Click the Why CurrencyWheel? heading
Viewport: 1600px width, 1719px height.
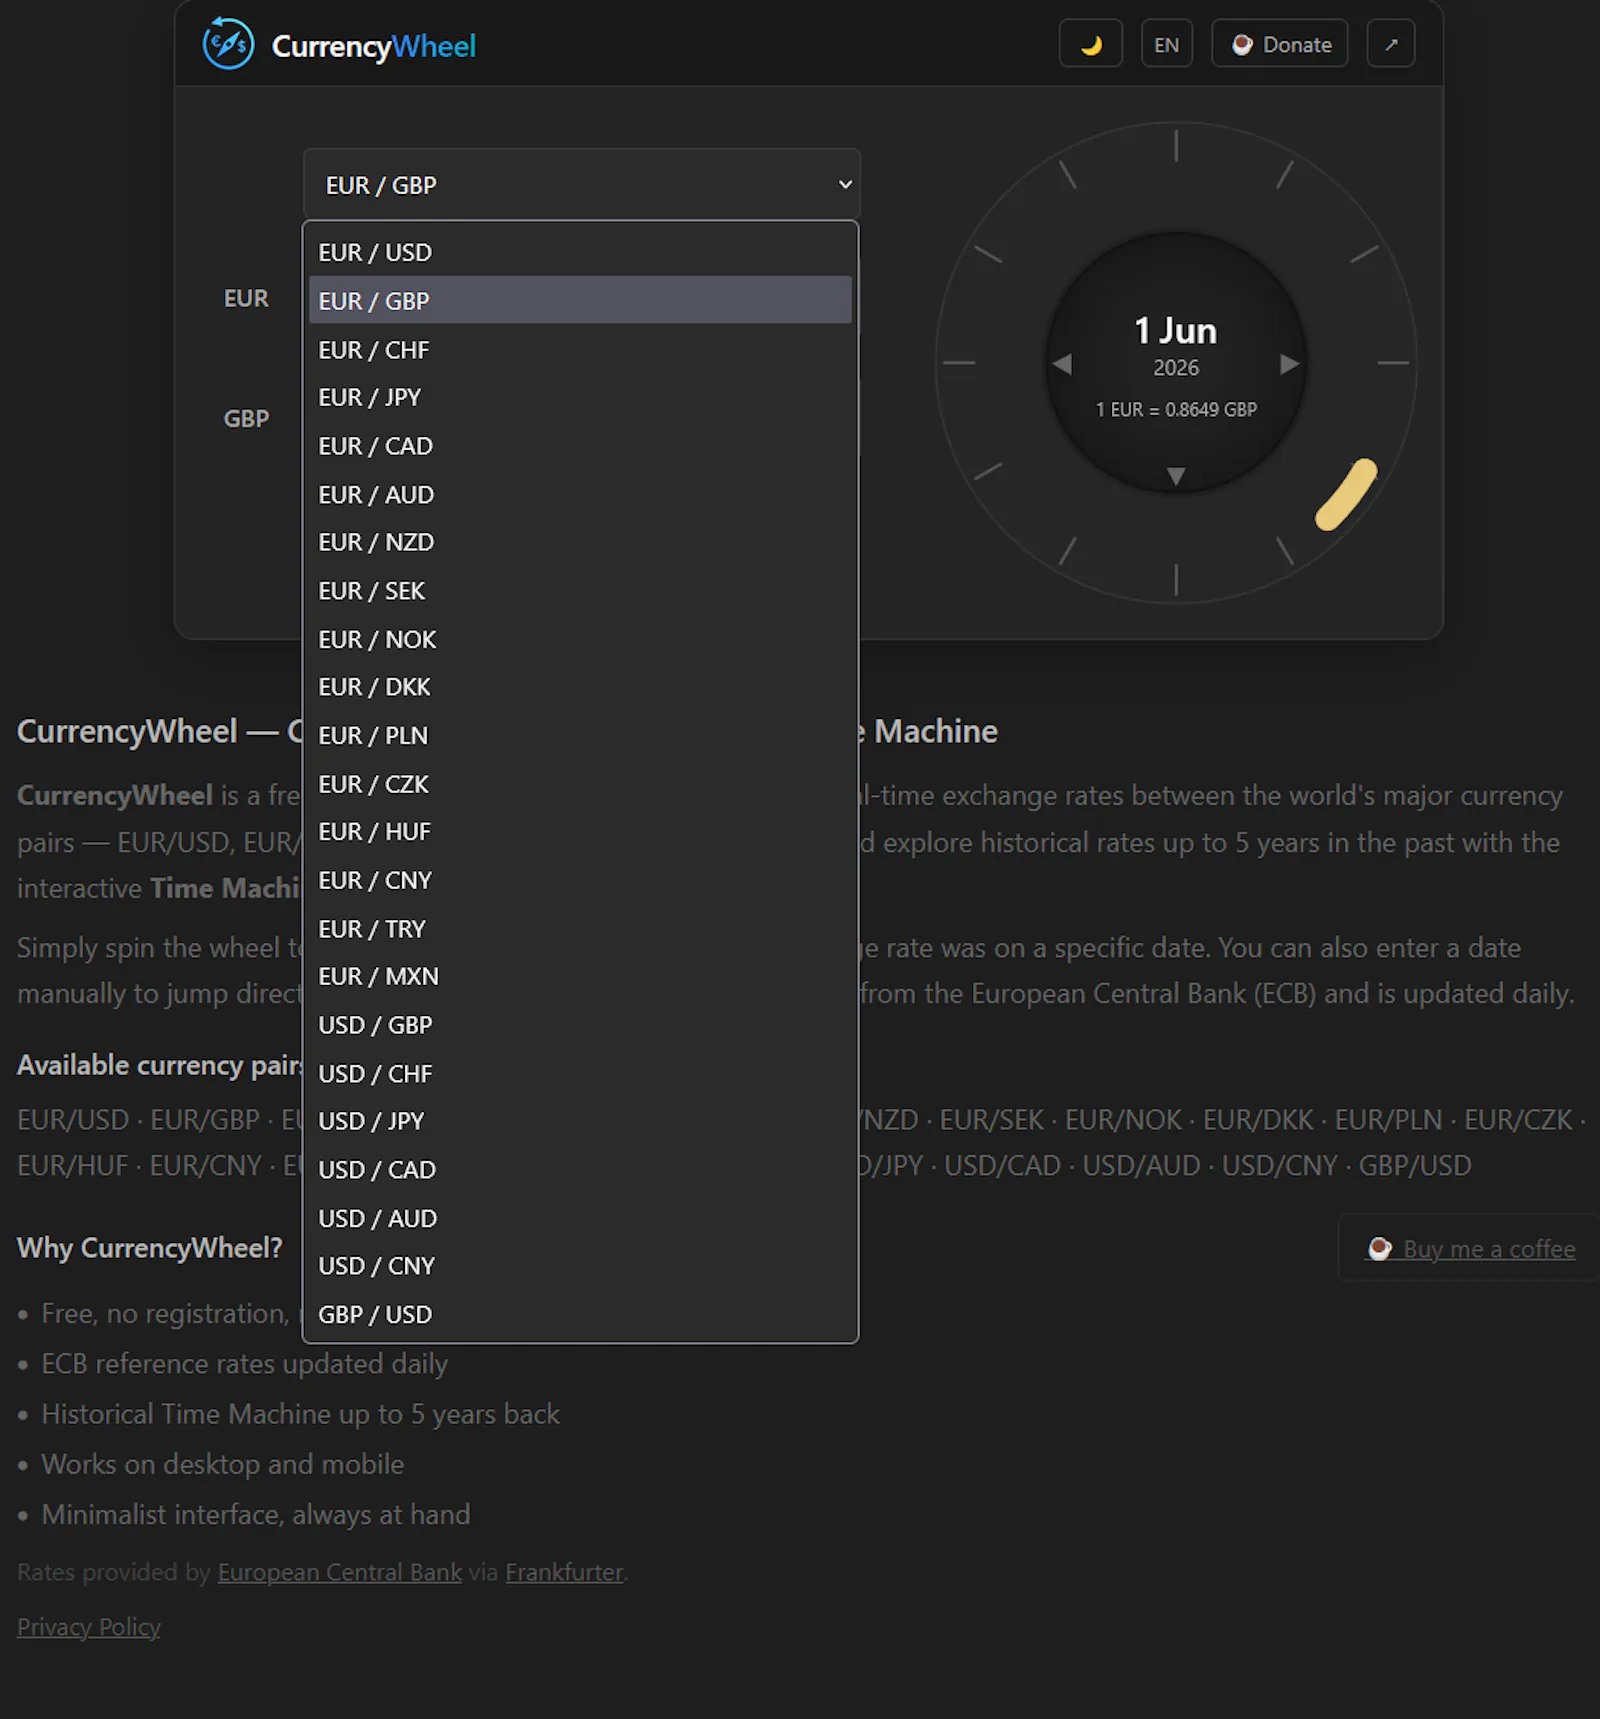(150, 1248)
